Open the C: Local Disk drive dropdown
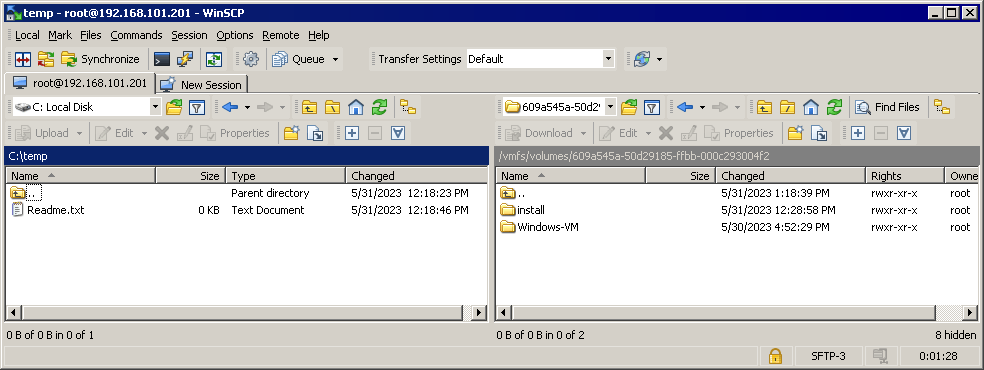 87,107
